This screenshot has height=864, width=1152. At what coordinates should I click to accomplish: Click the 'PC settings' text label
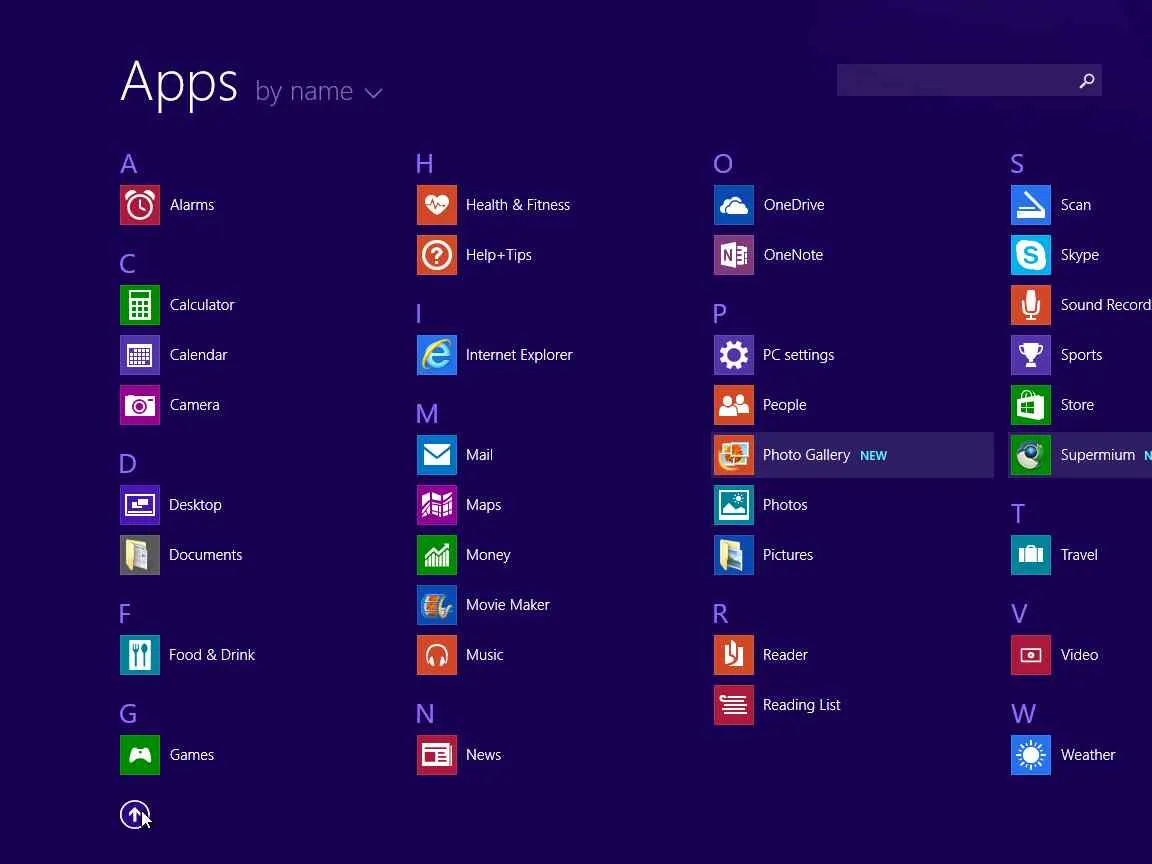click(798, 355)
